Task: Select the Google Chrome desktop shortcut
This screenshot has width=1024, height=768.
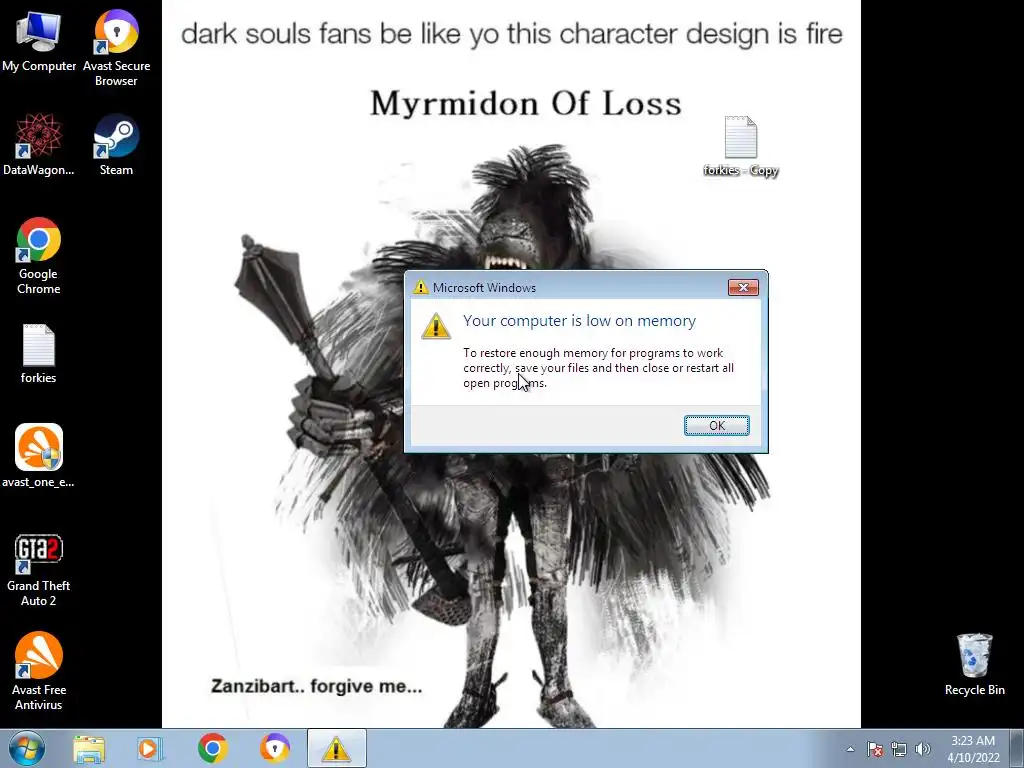Action: tap(39, 256)
